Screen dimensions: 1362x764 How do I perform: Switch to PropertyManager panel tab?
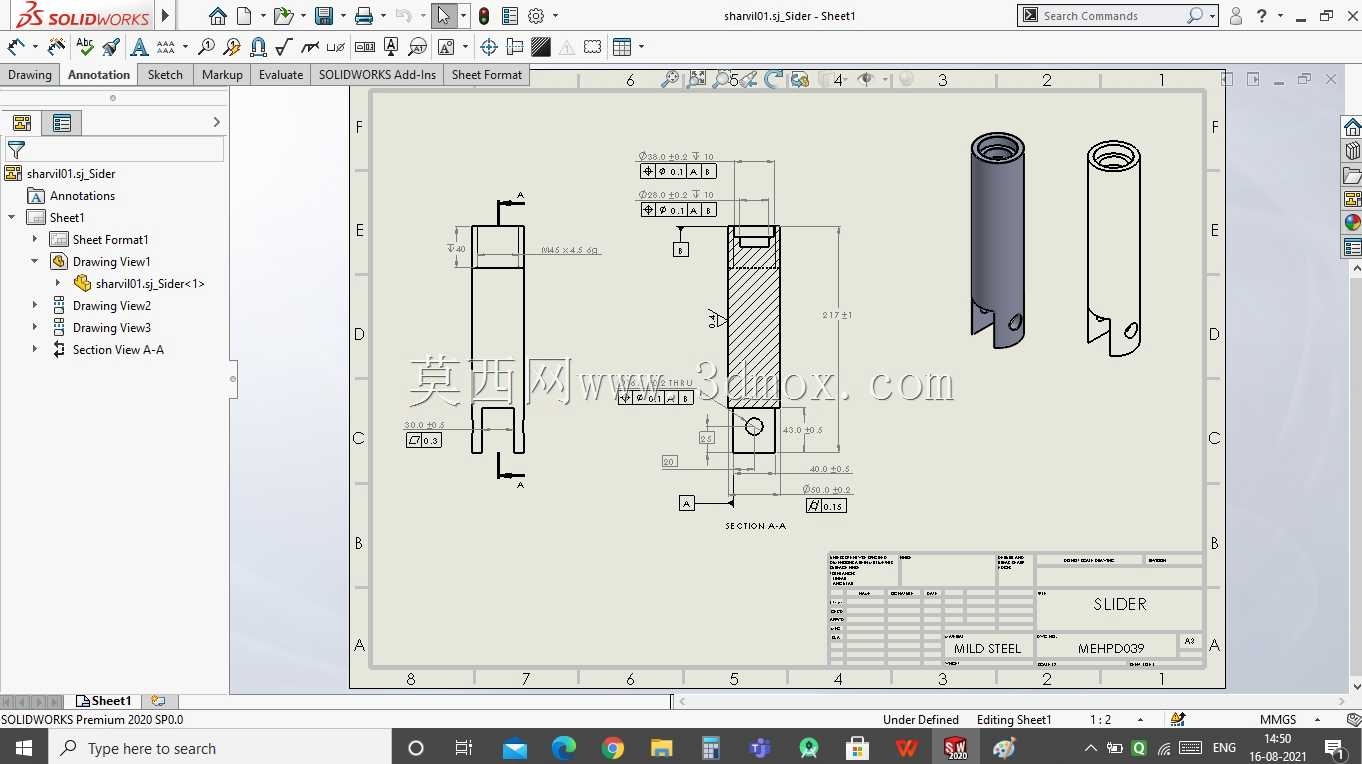click(62, 123)
